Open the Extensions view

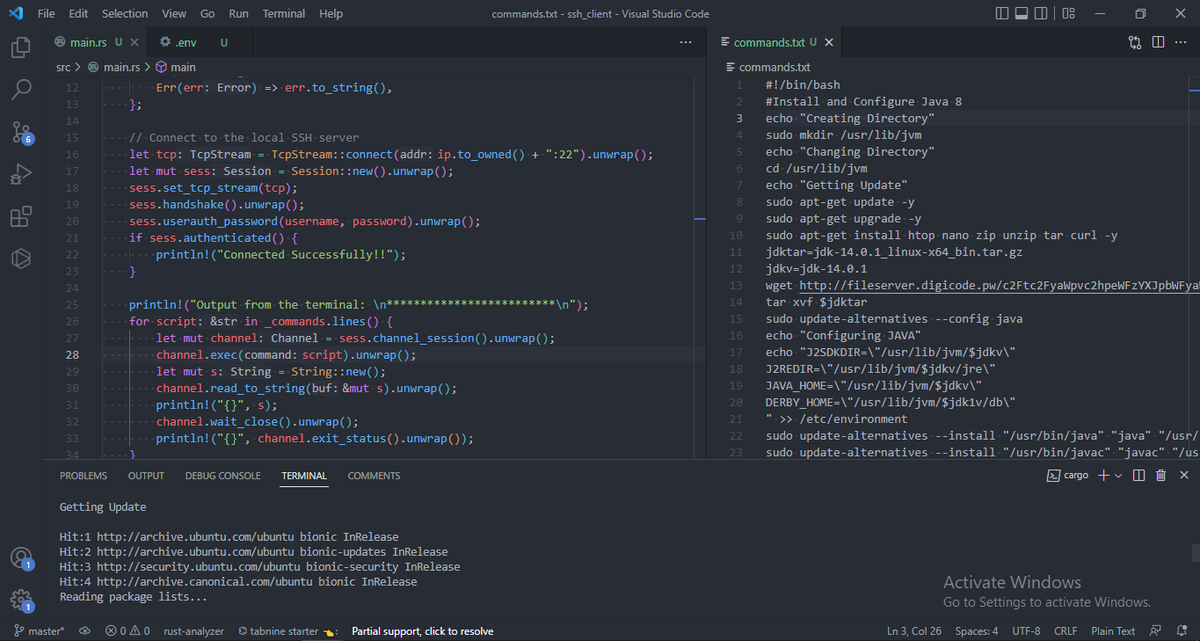pos(21,217)
